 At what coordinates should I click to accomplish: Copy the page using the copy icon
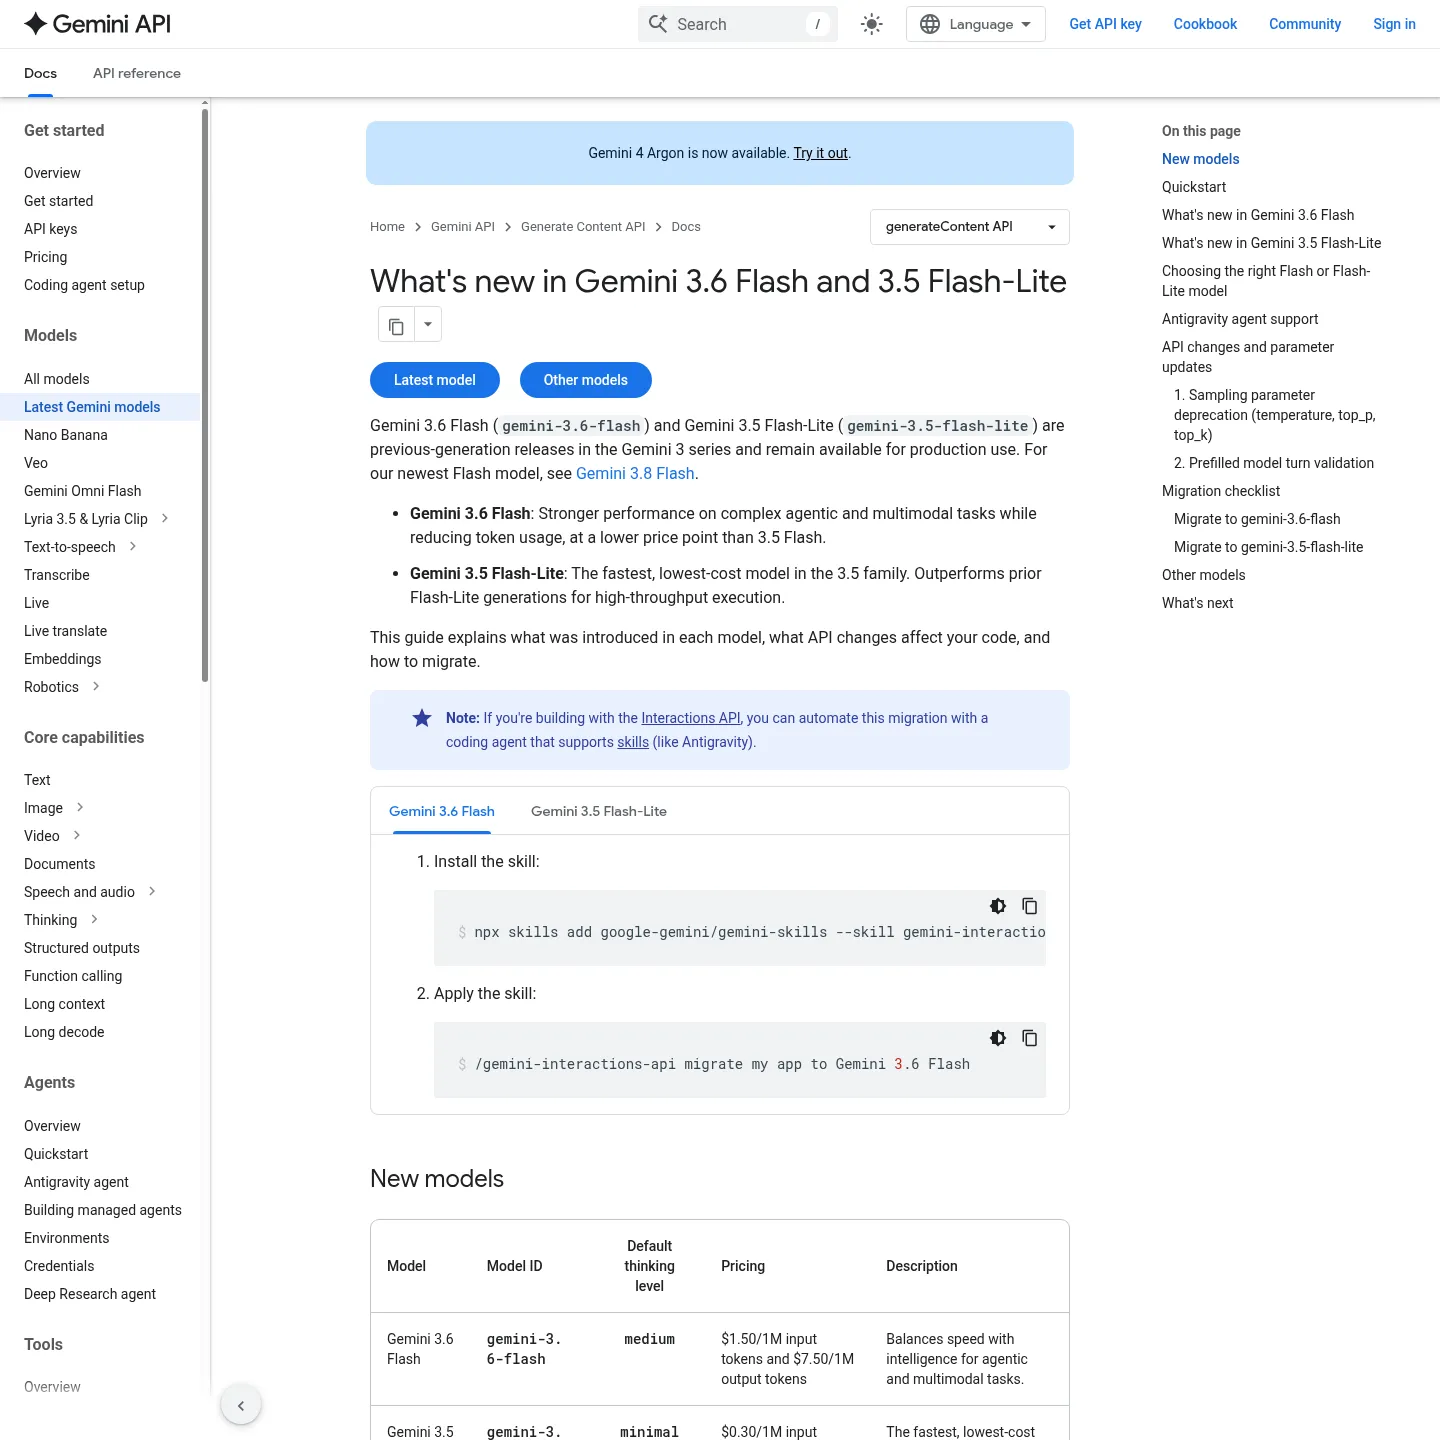tap(396, 325)
